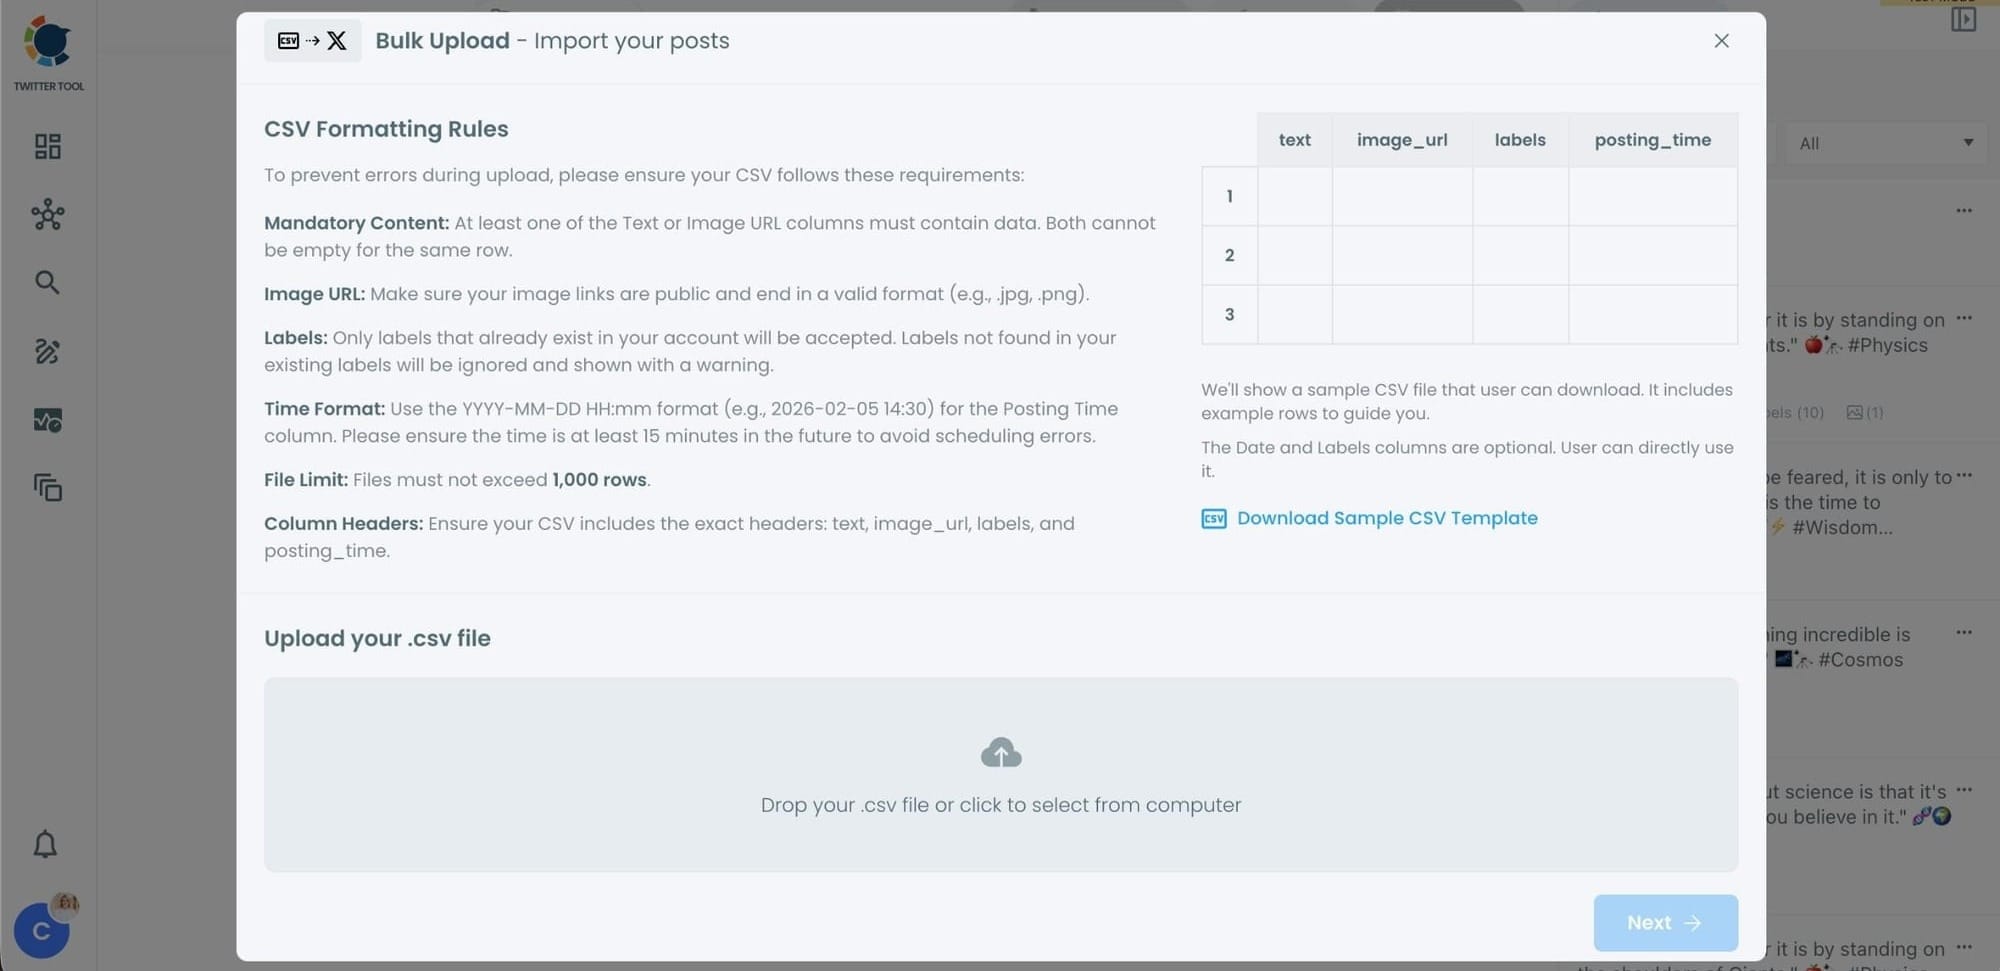This screenshot has height=971, width=2000.
Task: Expand the options menu on the #Physics post
Action: tap(1965, 318)
